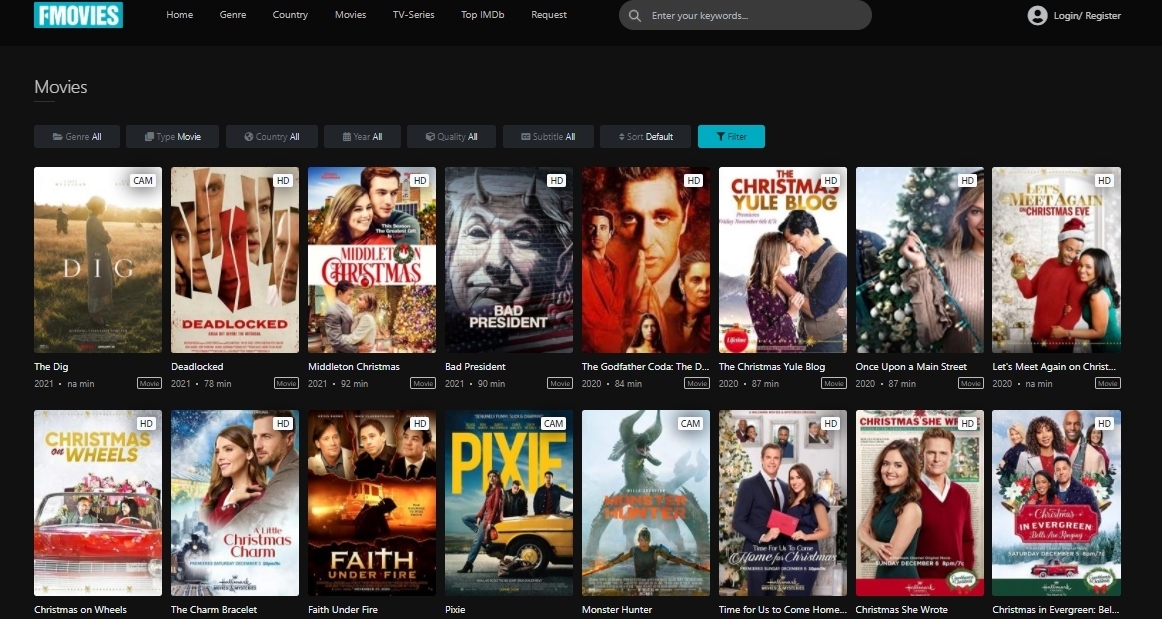Click the CAM badge on Monster Hunter

click(690, 423)
